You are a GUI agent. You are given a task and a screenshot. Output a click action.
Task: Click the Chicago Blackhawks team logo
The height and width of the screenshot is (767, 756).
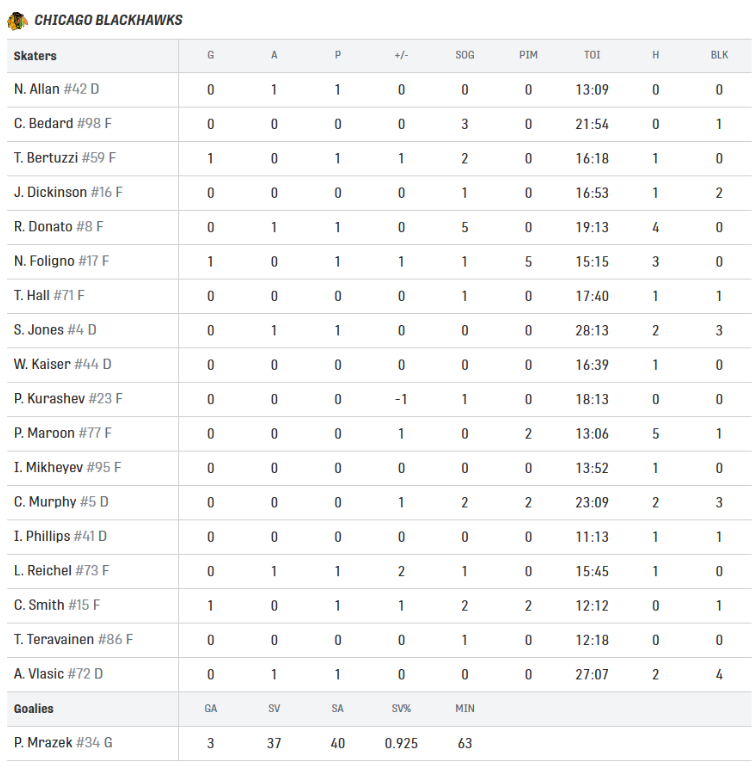tap(17, 20)
